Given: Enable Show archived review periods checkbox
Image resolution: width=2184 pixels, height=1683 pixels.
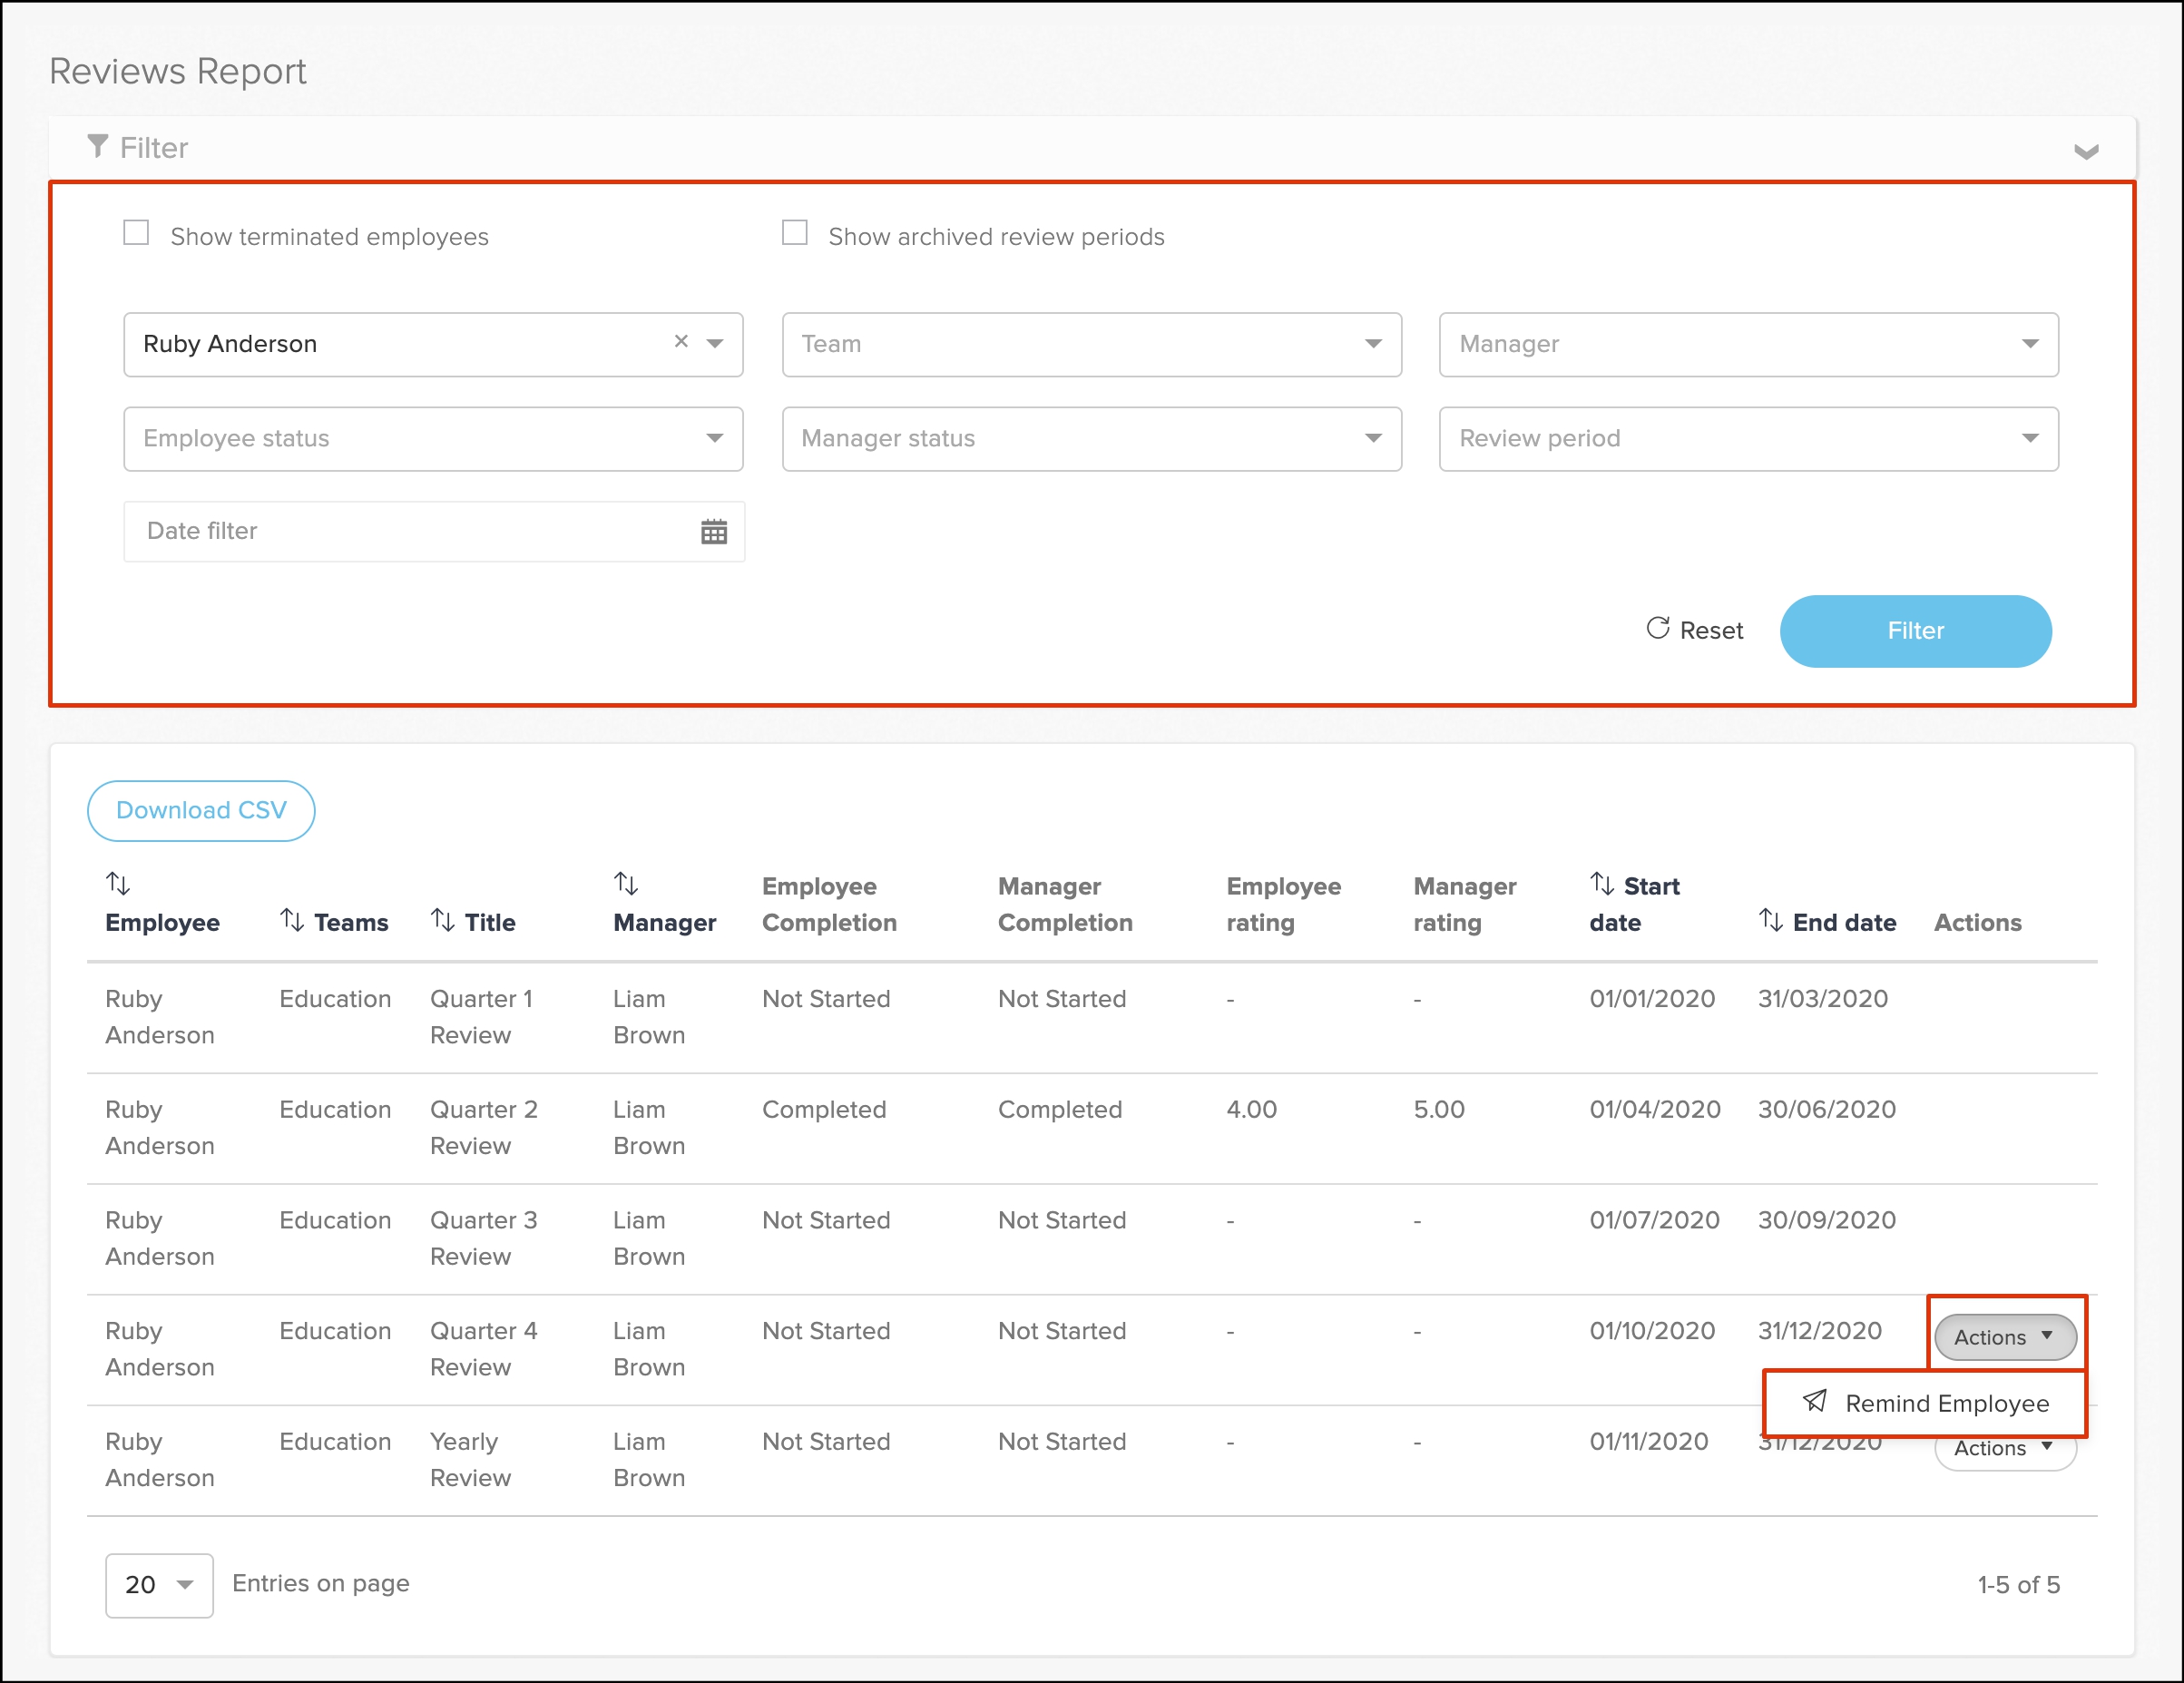Looking at the screenshot, I should click(x=794, y=233).
